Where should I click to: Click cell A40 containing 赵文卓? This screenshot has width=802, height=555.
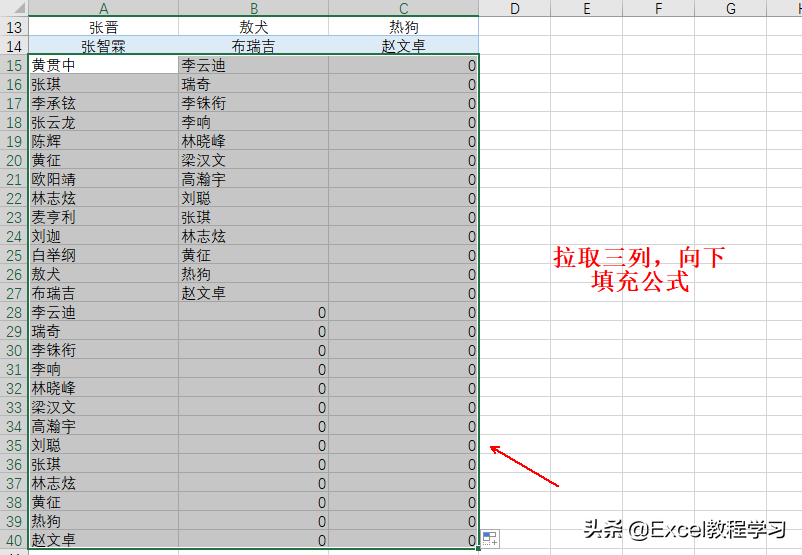(x=103, y=540)
